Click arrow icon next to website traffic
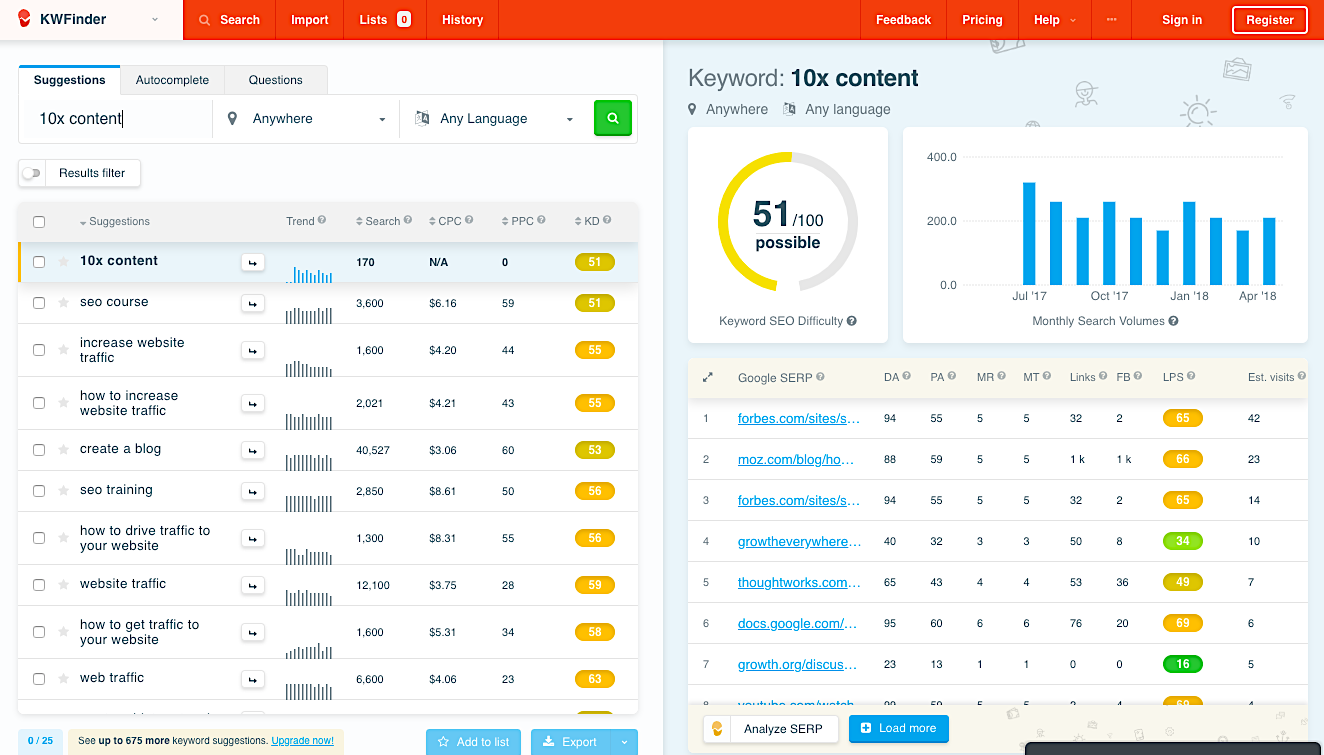Screen dimensions: 1324x755 [253, 585]
